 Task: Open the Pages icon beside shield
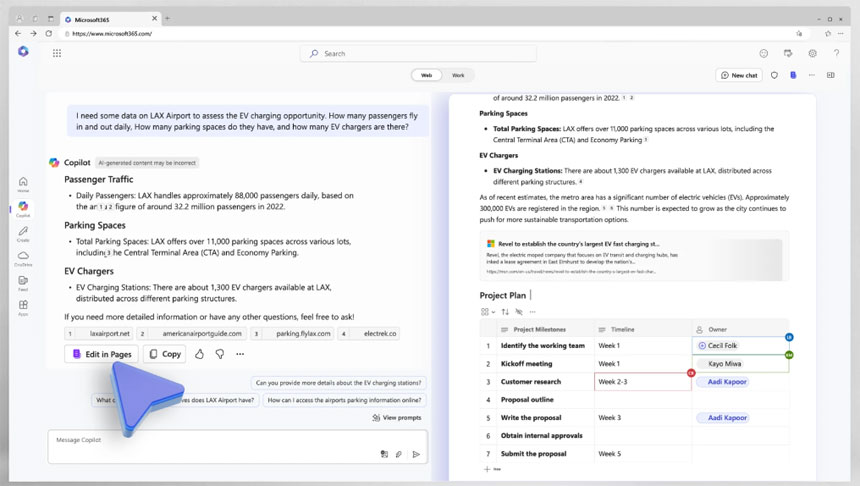pyautogui.click(x=793, y=75)
